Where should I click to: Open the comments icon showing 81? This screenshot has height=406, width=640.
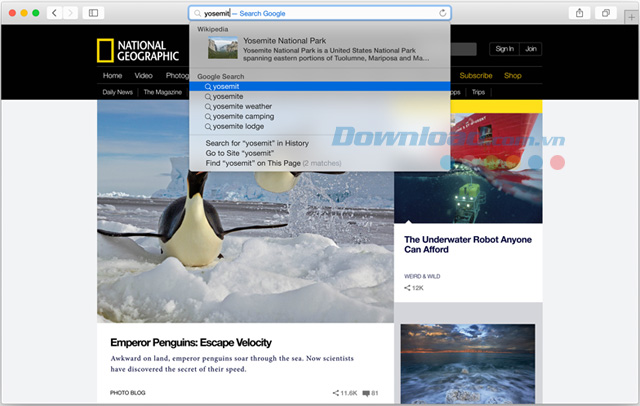[x=366, y=393]
